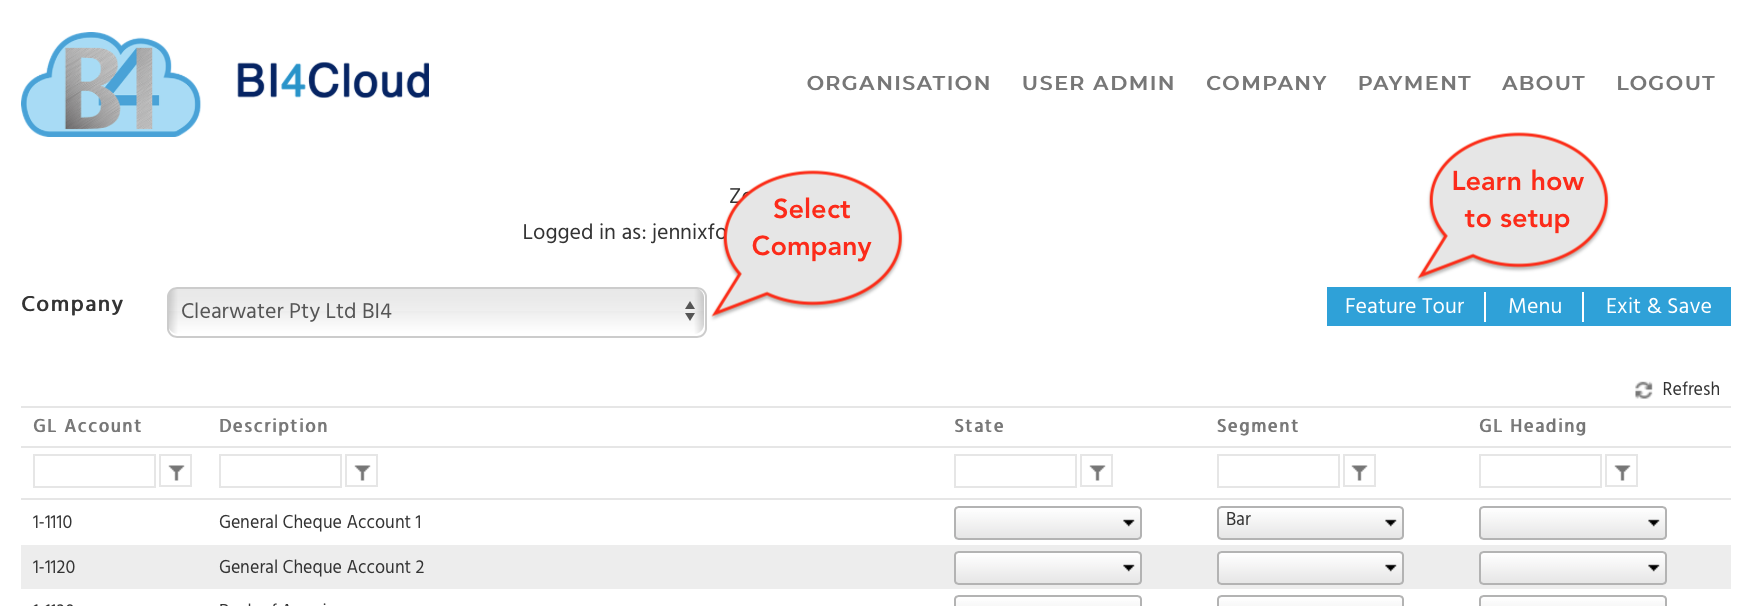The height and width of the screenshot is (606, 1754).
Task: Open the GL Heading dropdown for account 1-1120
Action: click(x=1572, y=568)
